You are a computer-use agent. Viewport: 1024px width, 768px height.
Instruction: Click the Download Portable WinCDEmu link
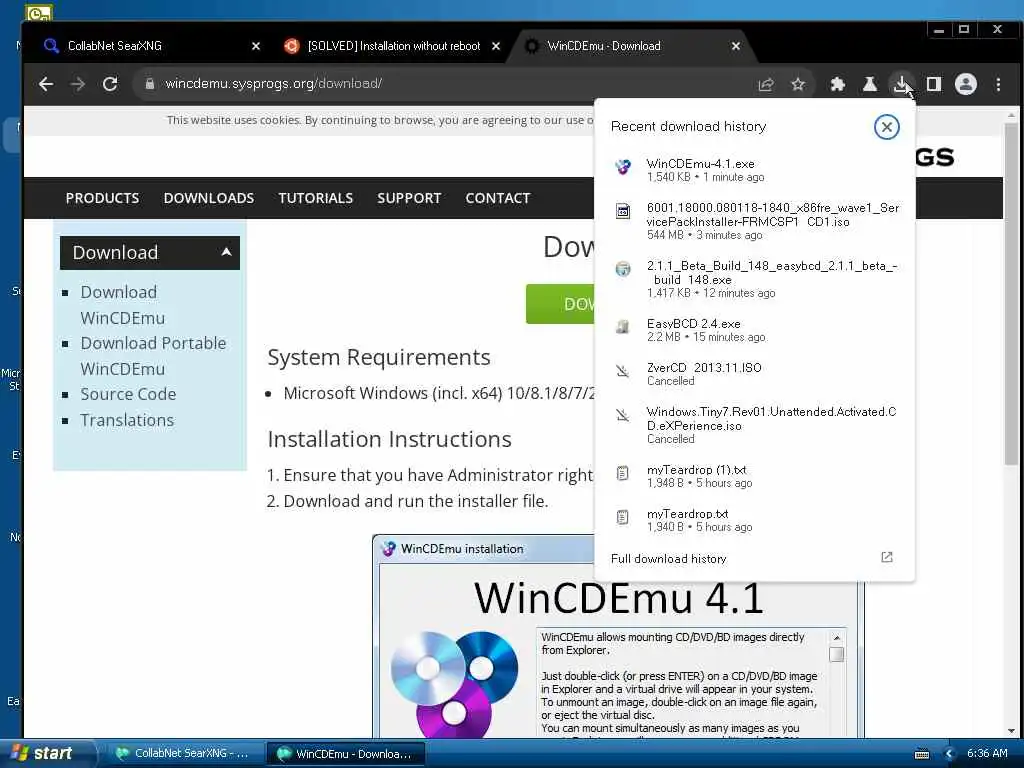pyautogui.click(x=153, y=356)
